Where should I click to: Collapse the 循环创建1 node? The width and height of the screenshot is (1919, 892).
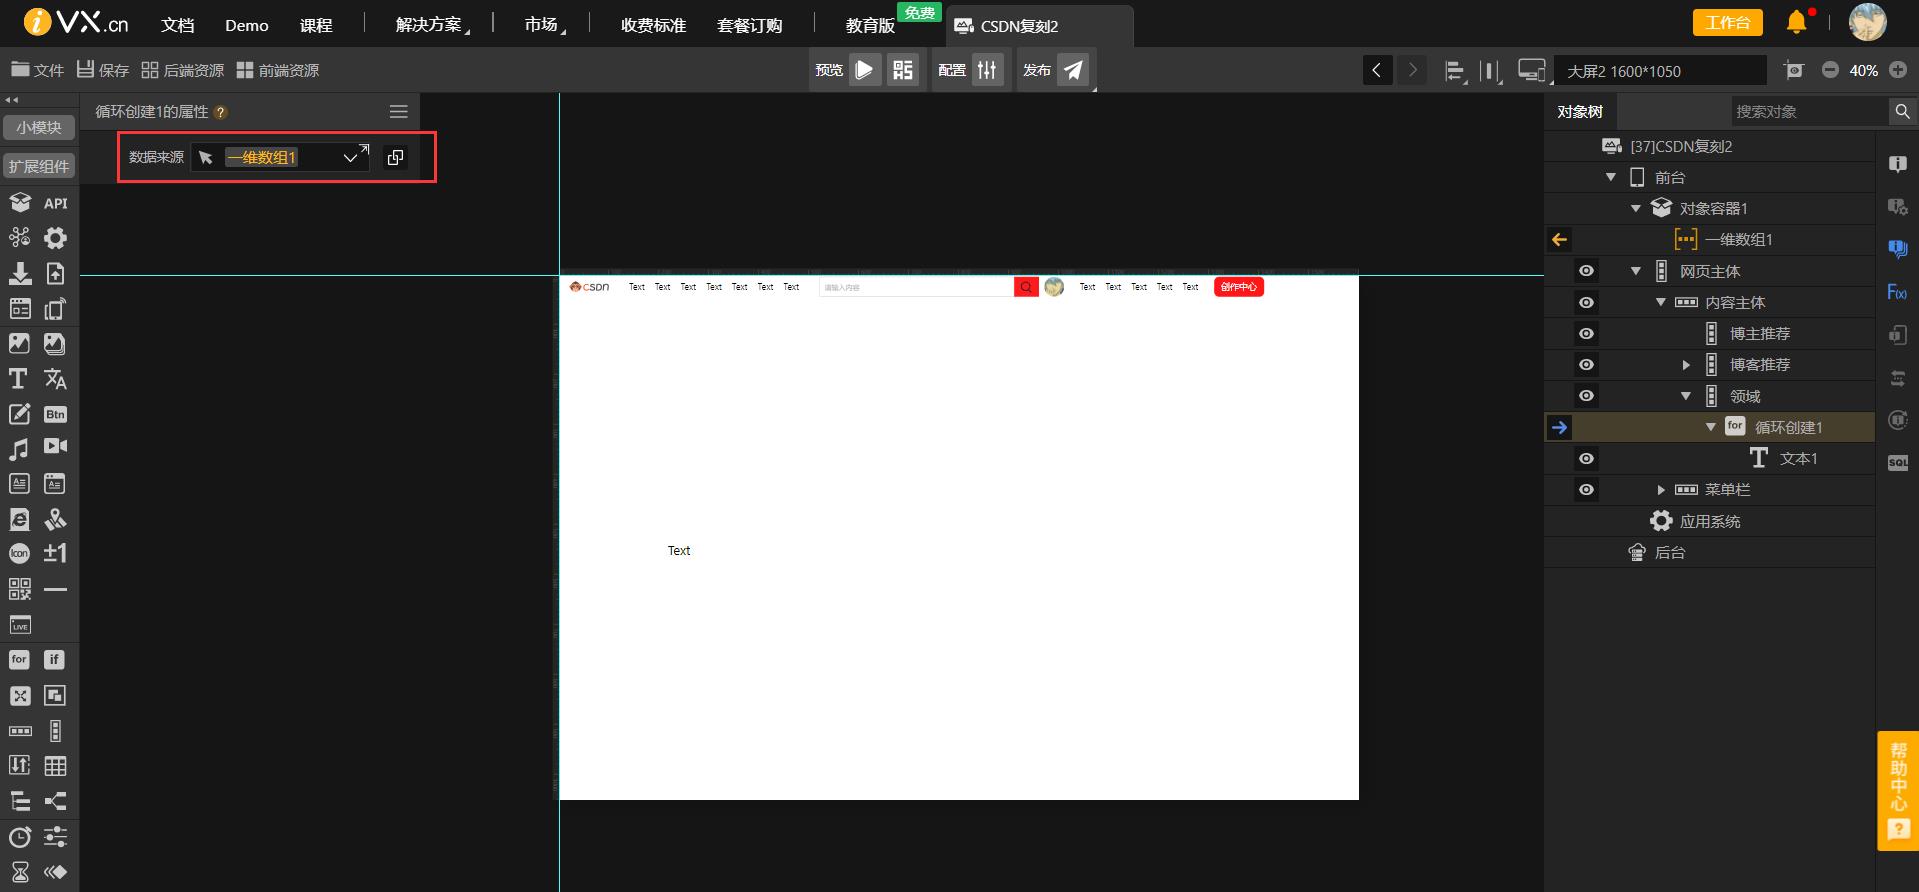coord(1711,427)
